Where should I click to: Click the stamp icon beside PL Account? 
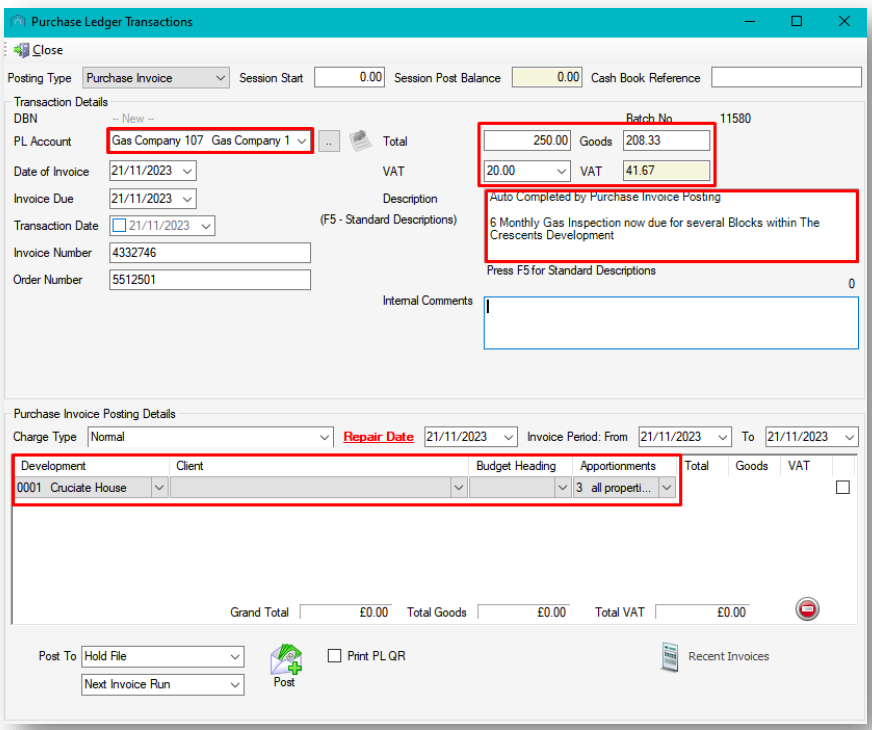360,141
